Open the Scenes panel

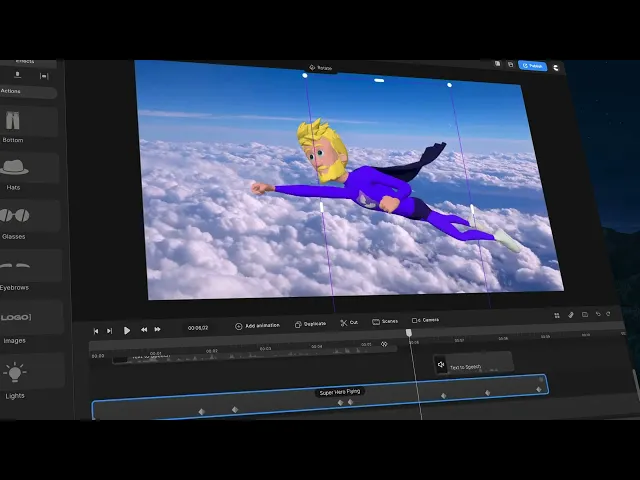pos(385,321)
